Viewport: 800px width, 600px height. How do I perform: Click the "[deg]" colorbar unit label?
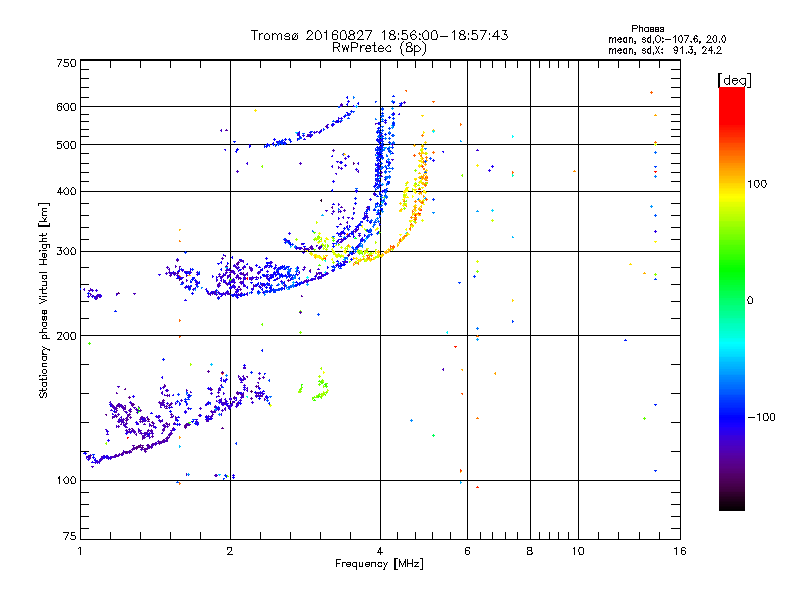point(734,80)
